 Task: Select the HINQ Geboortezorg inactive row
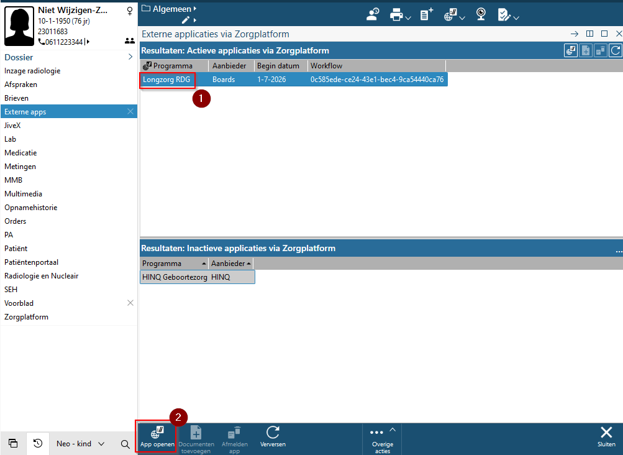[197, 277]
